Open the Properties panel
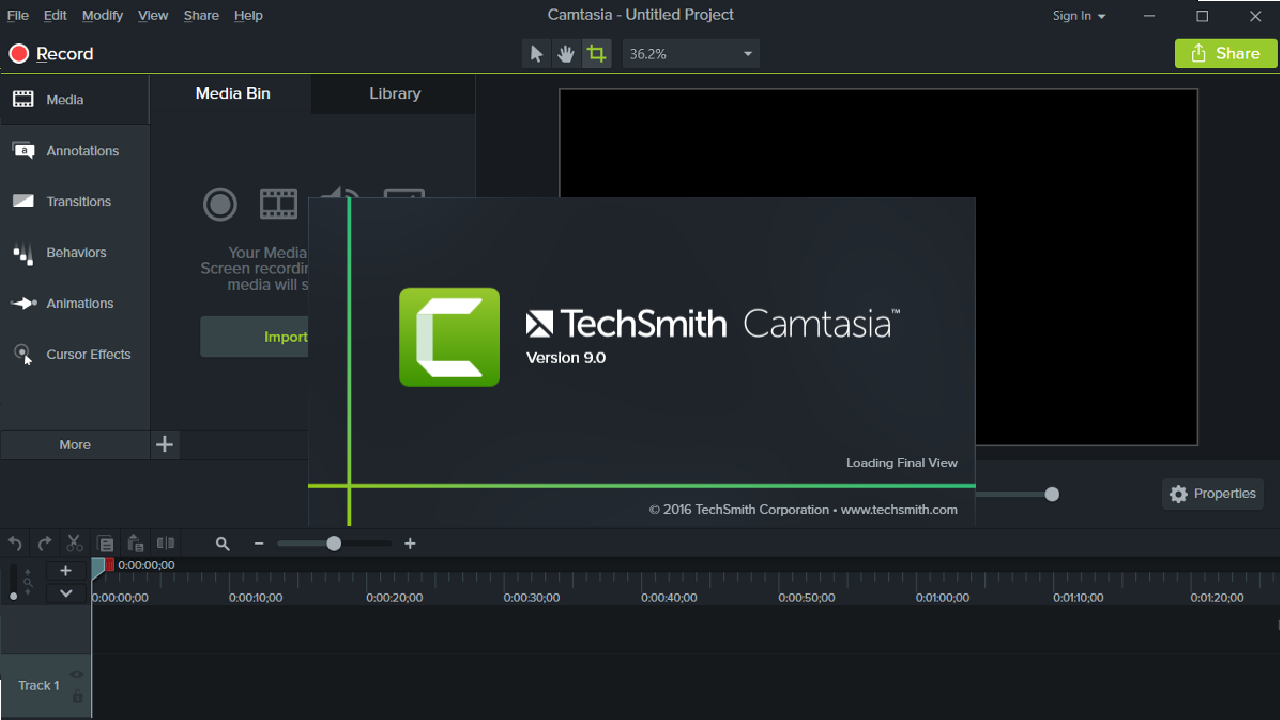 (x=1213, y=494)
